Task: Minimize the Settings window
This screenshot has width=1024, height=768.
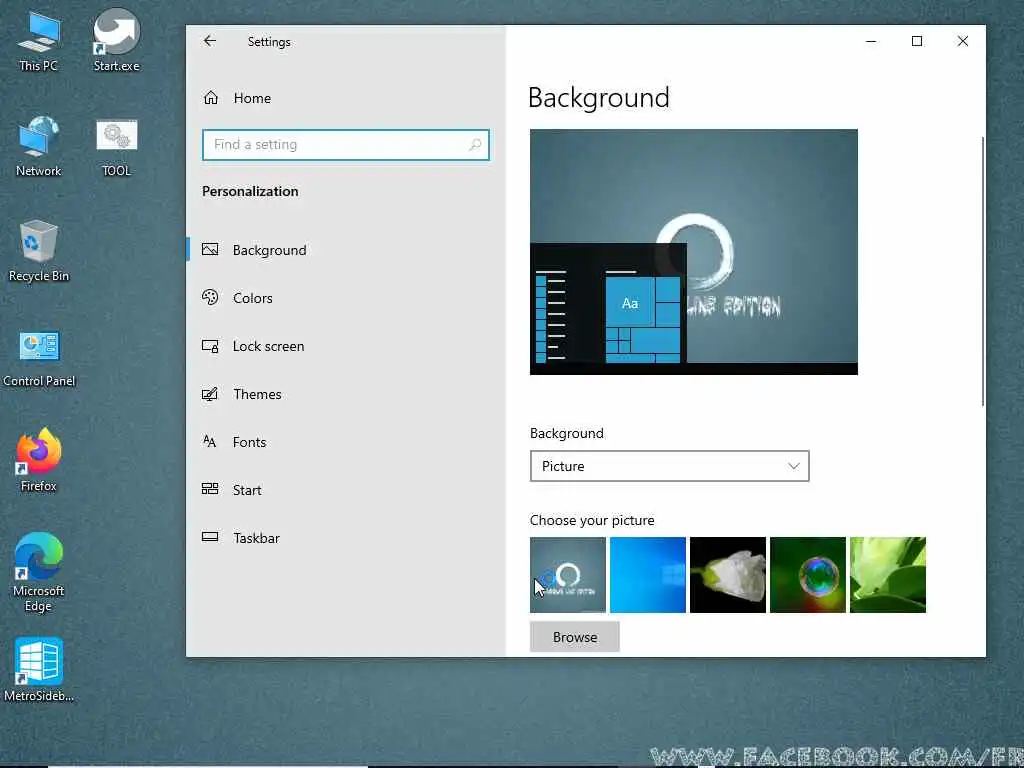Action: pos(871,41)
